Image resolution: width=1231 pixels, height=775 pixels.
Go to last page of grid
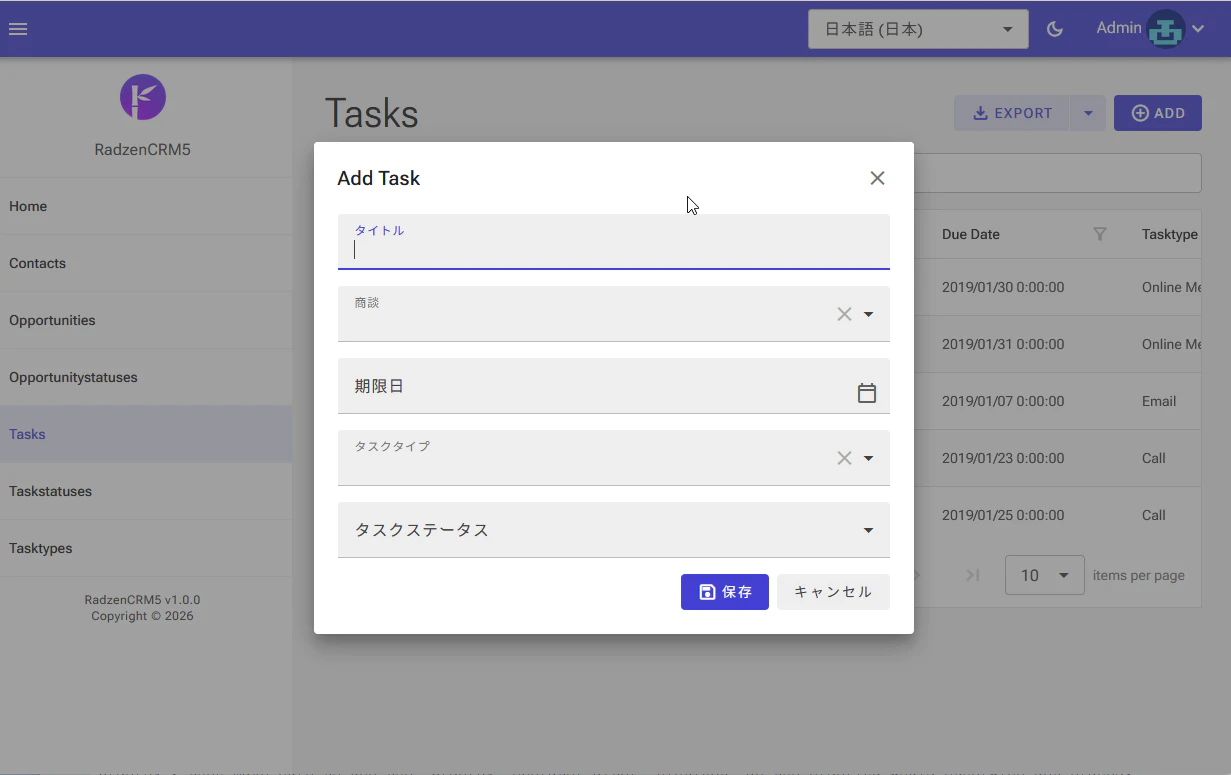[x=972, y=575]
